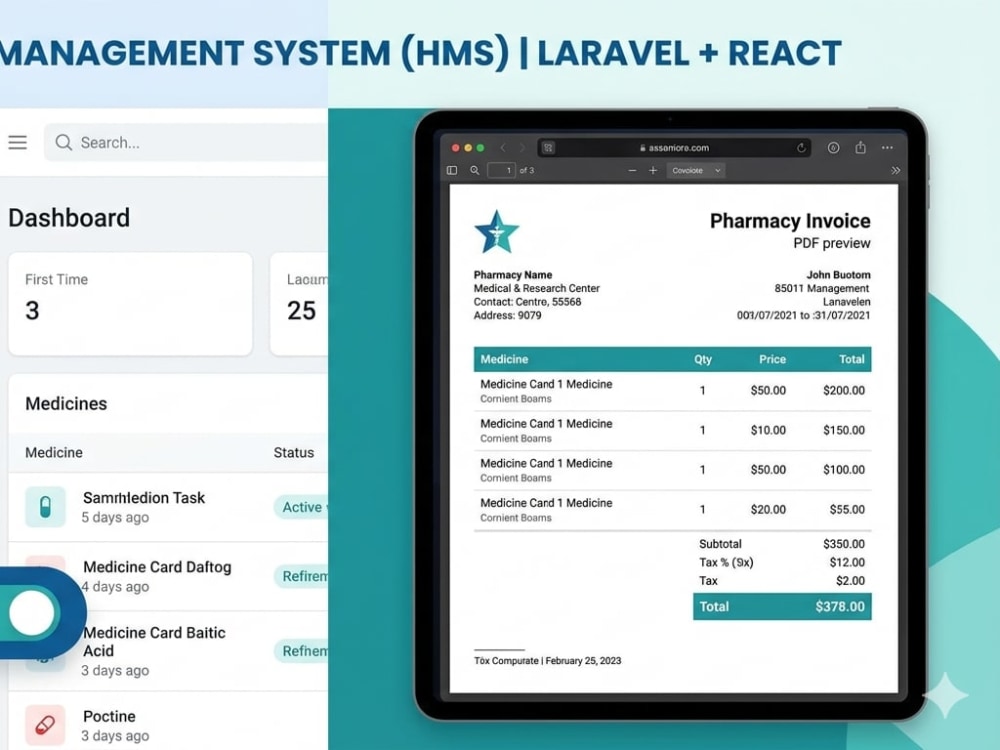This screenshot has width=1000, height=750.
Task: Click the tab overview icon in address bar
Action: point(548,147)
